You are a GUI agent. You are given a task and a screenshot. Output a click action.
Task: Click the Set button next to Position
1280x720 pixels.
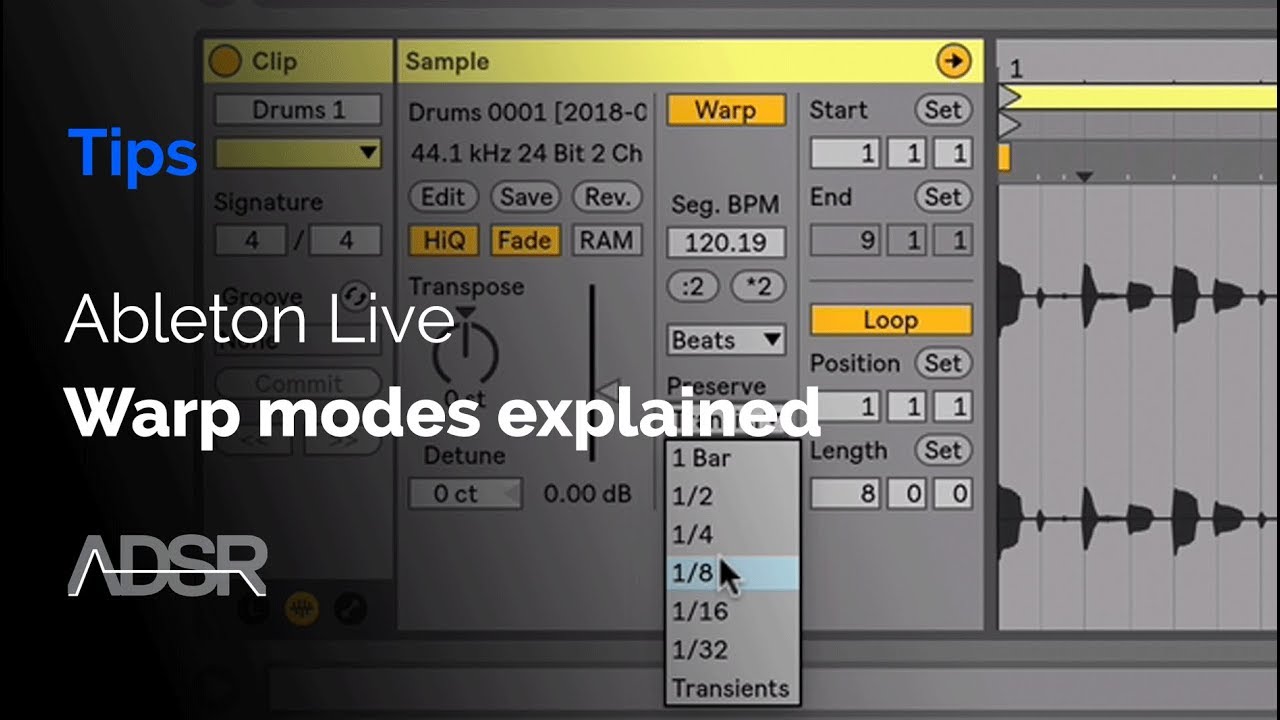[943, 363]
